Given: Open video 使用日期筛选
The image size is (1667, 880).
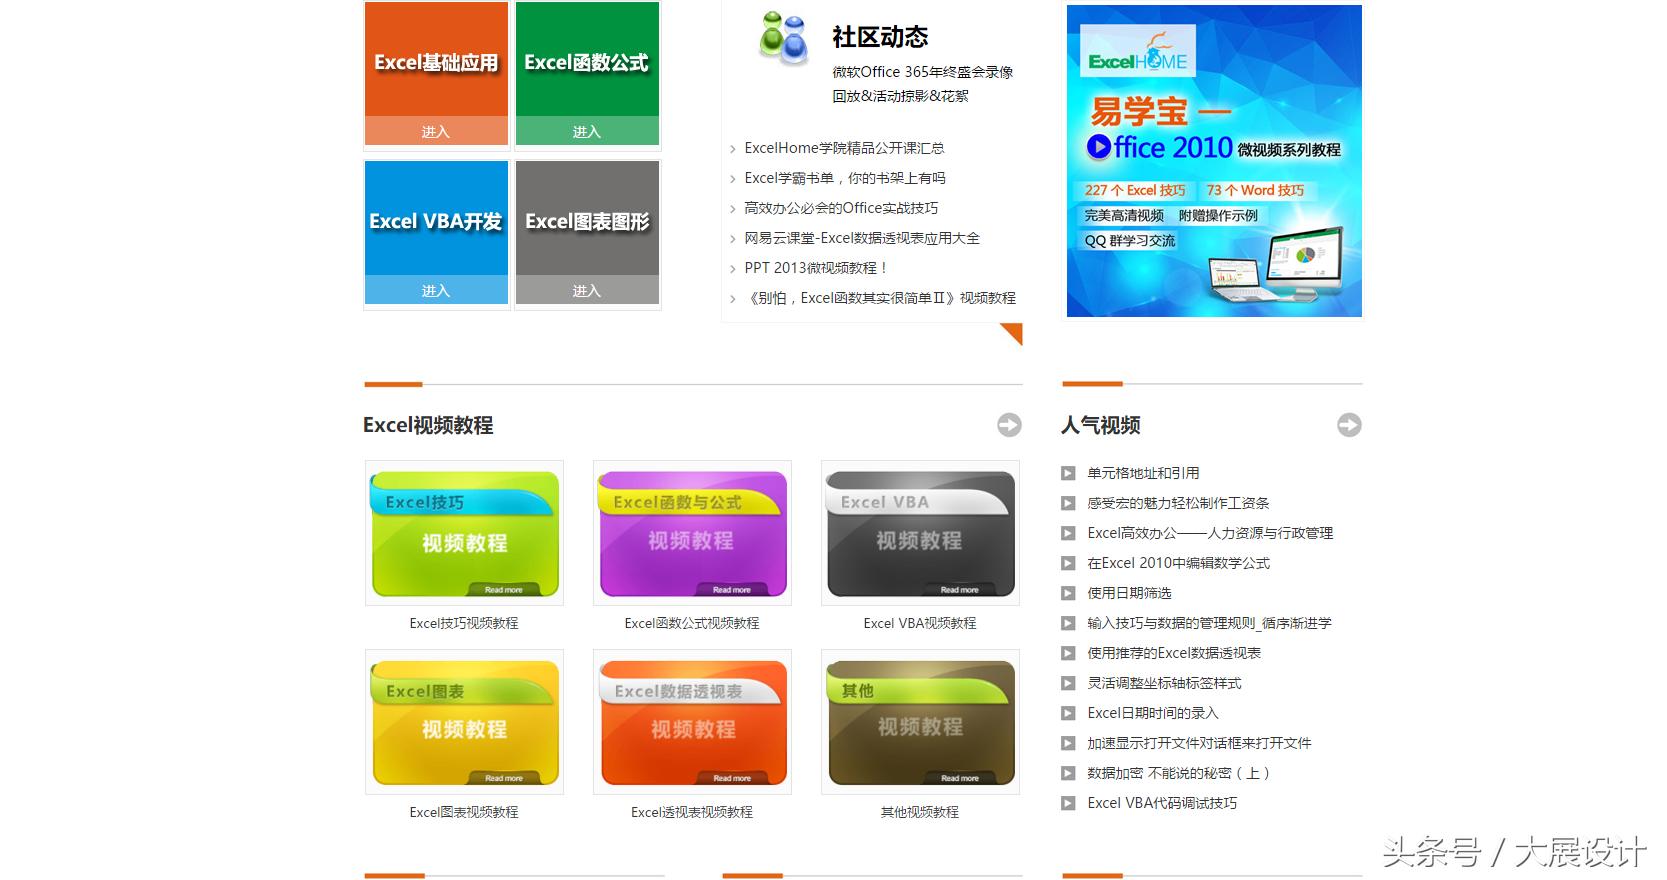Looking at the screenshot, I should point(1129,593).
